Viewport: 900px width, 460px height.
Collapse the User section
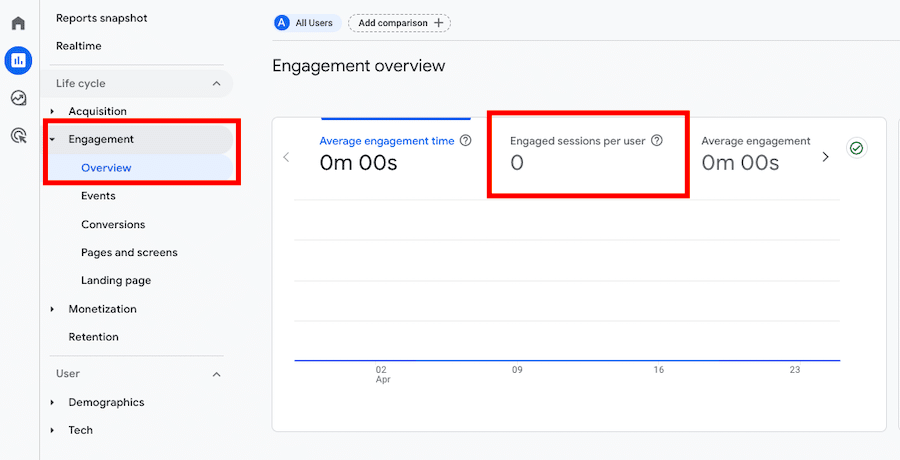[x=216, y=374]
